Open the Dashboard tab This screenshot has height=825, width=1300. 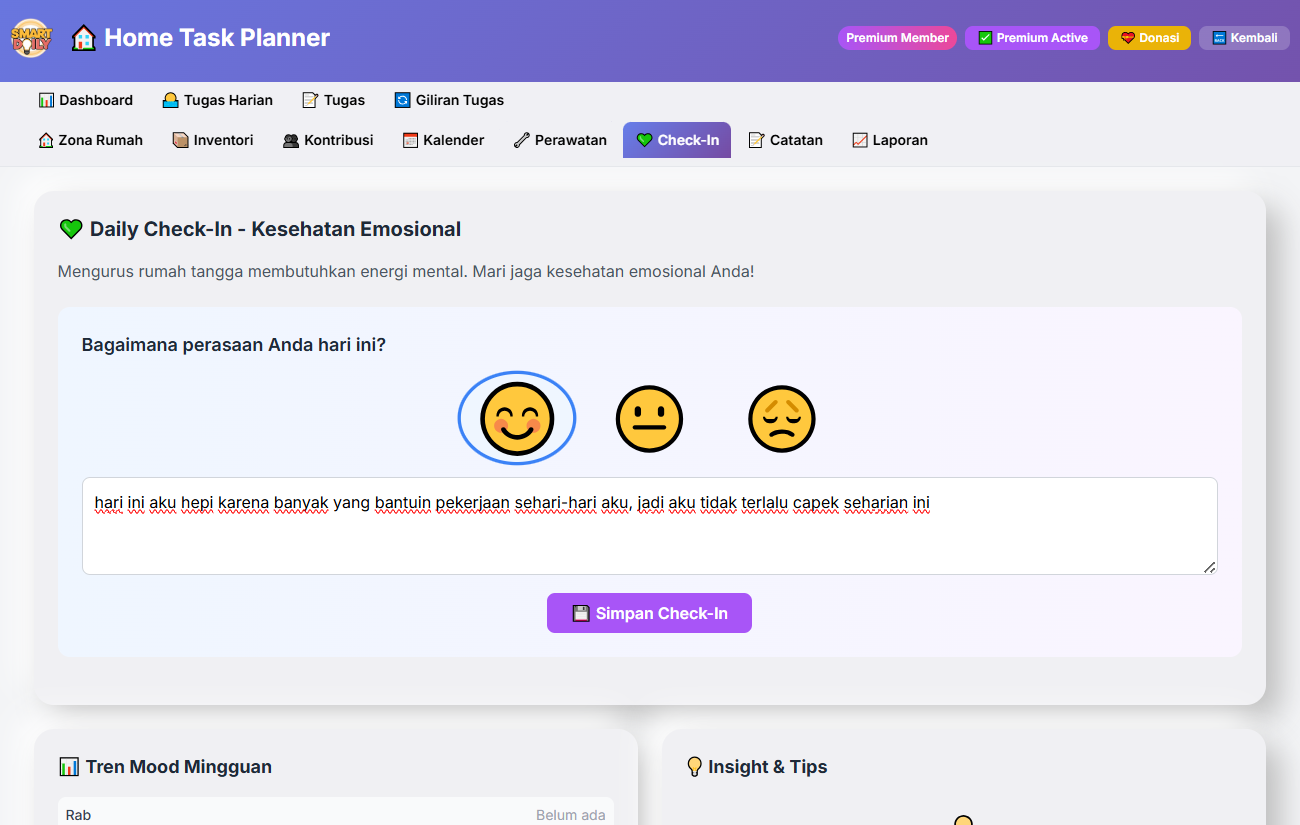coord(86,100)
